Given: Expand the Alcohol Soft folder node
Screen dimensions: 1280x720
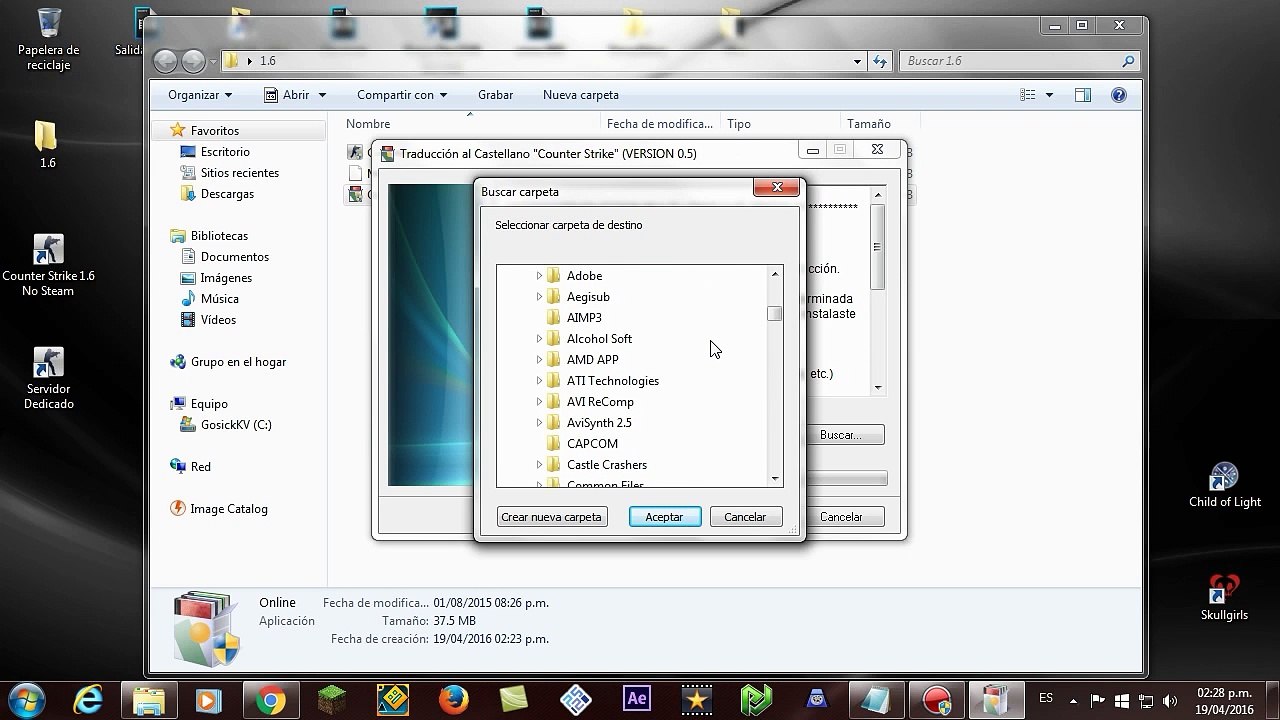Looking at the screenshot, I should coord(539,339).
